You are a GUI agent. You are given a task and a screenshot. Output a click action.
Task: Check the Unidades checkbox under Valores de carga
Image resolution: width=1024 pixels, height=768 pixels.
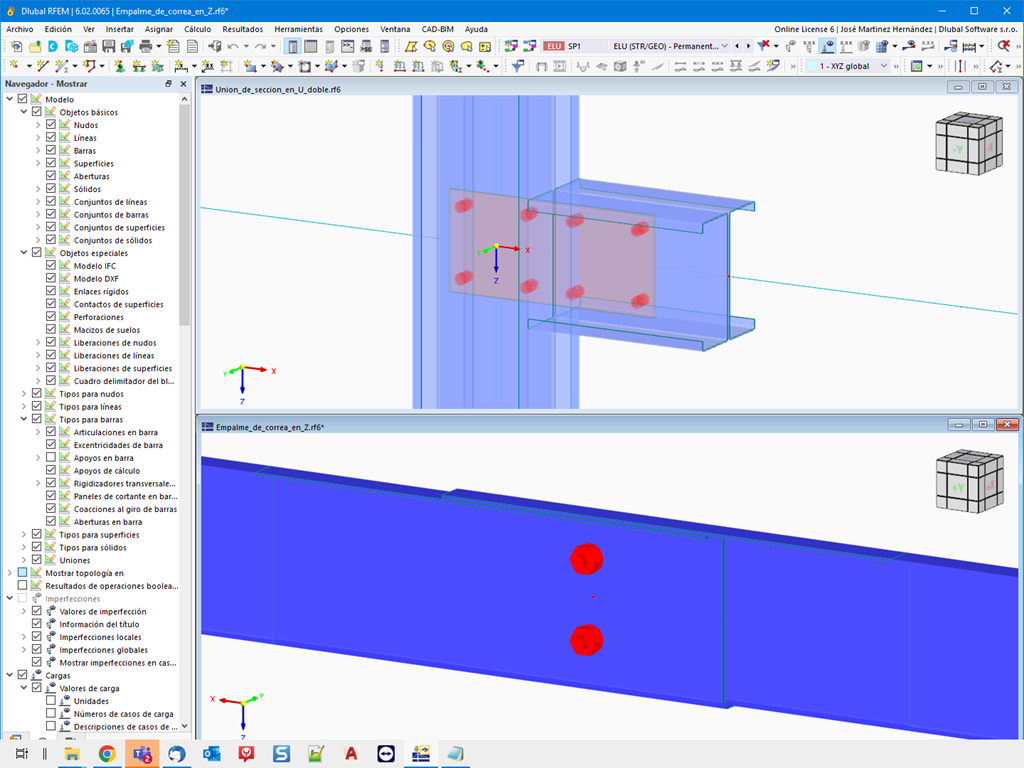point(51,701)
